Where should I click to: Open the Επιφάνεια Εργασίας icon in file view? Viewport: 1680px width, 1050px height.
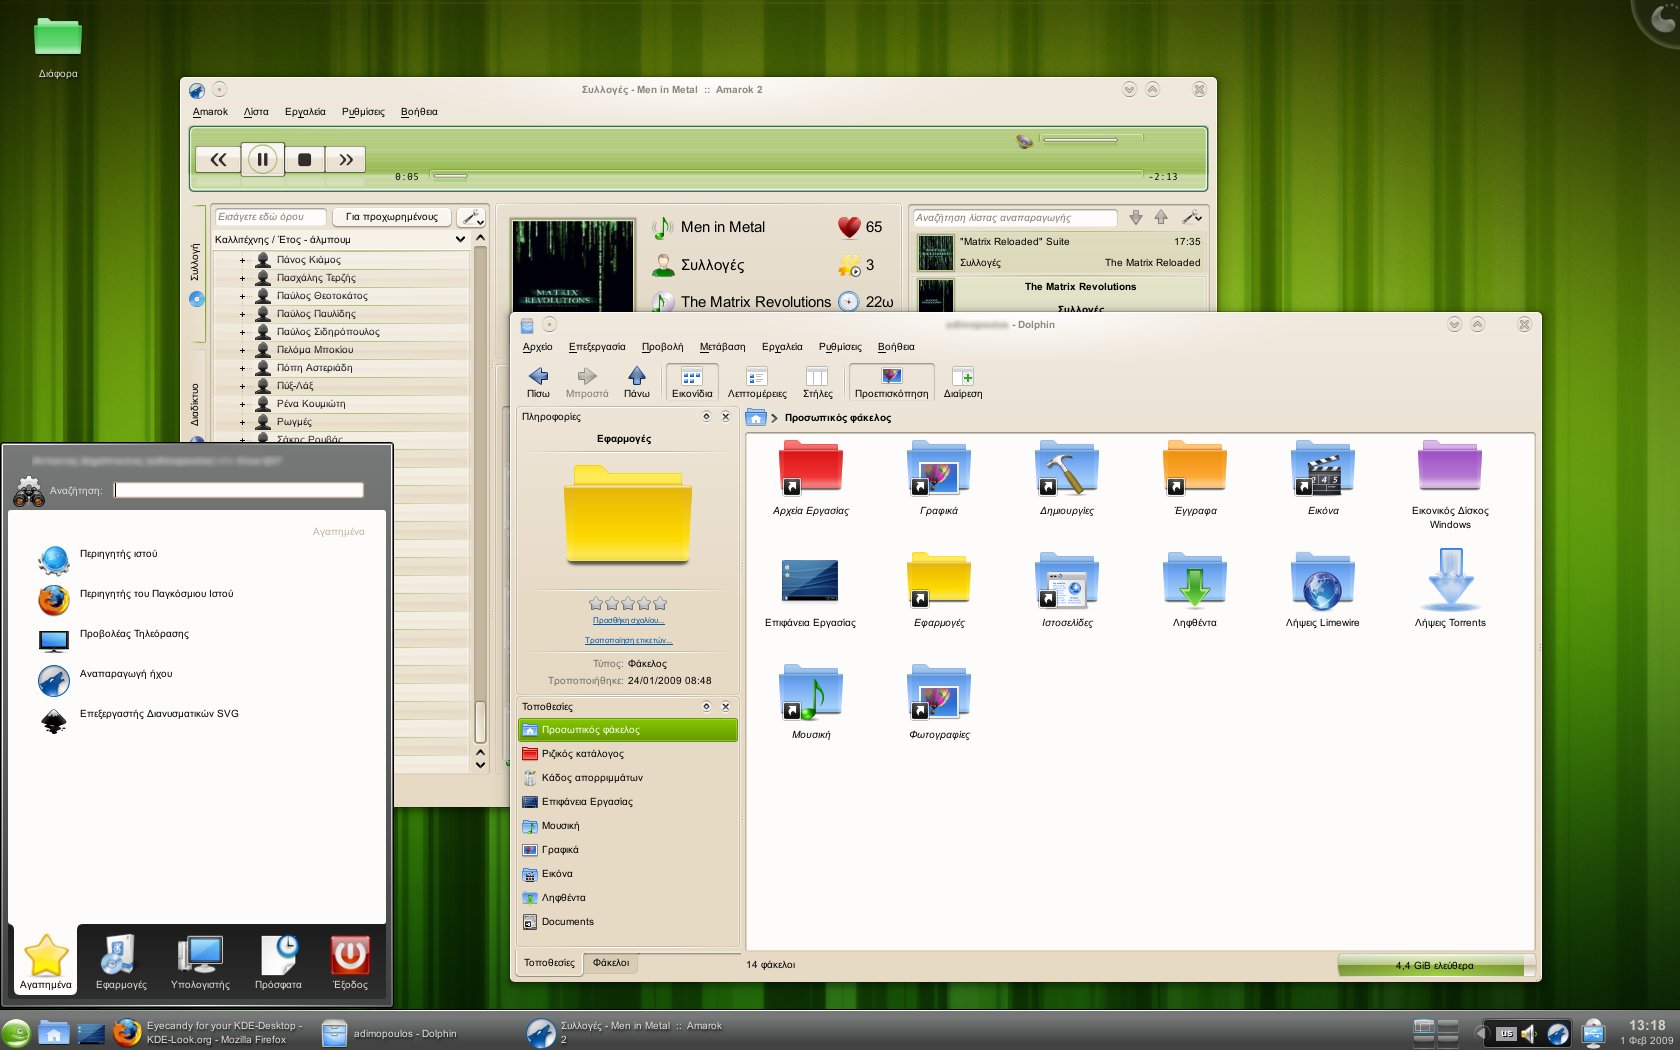click(810, 590)
